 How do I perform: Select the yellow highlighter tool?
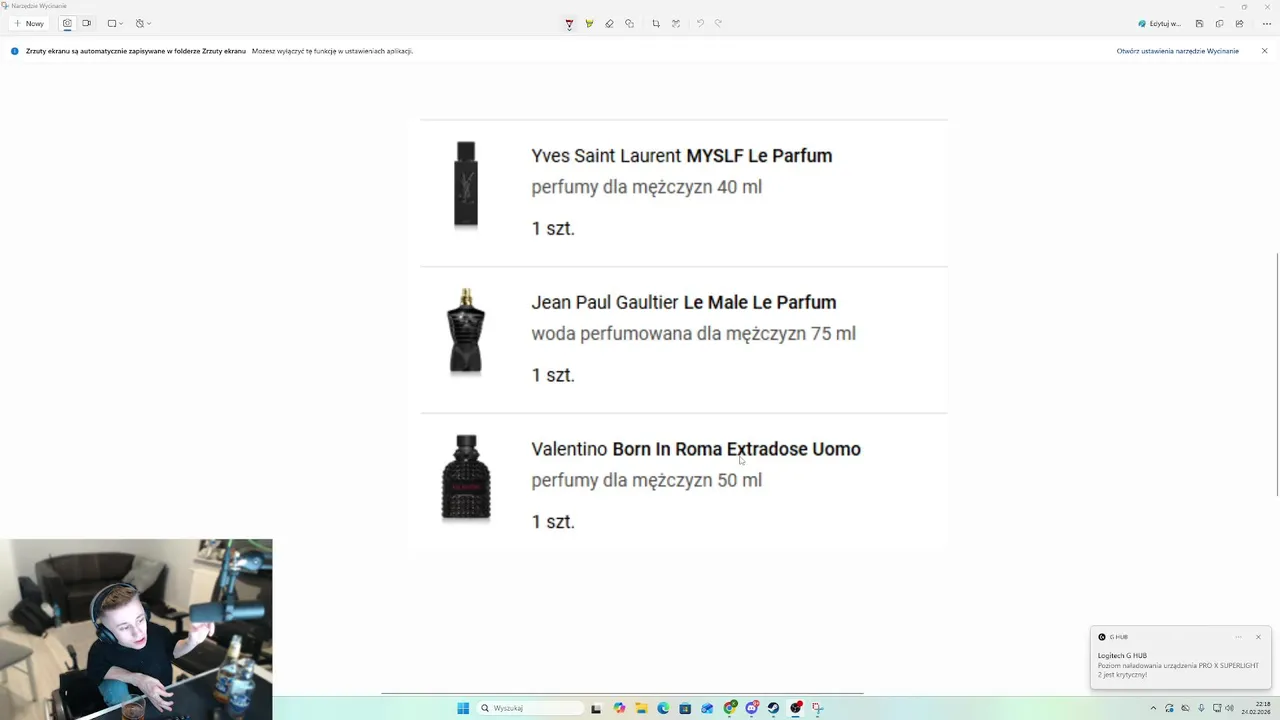pyautogui.click(x=589, y=24)
